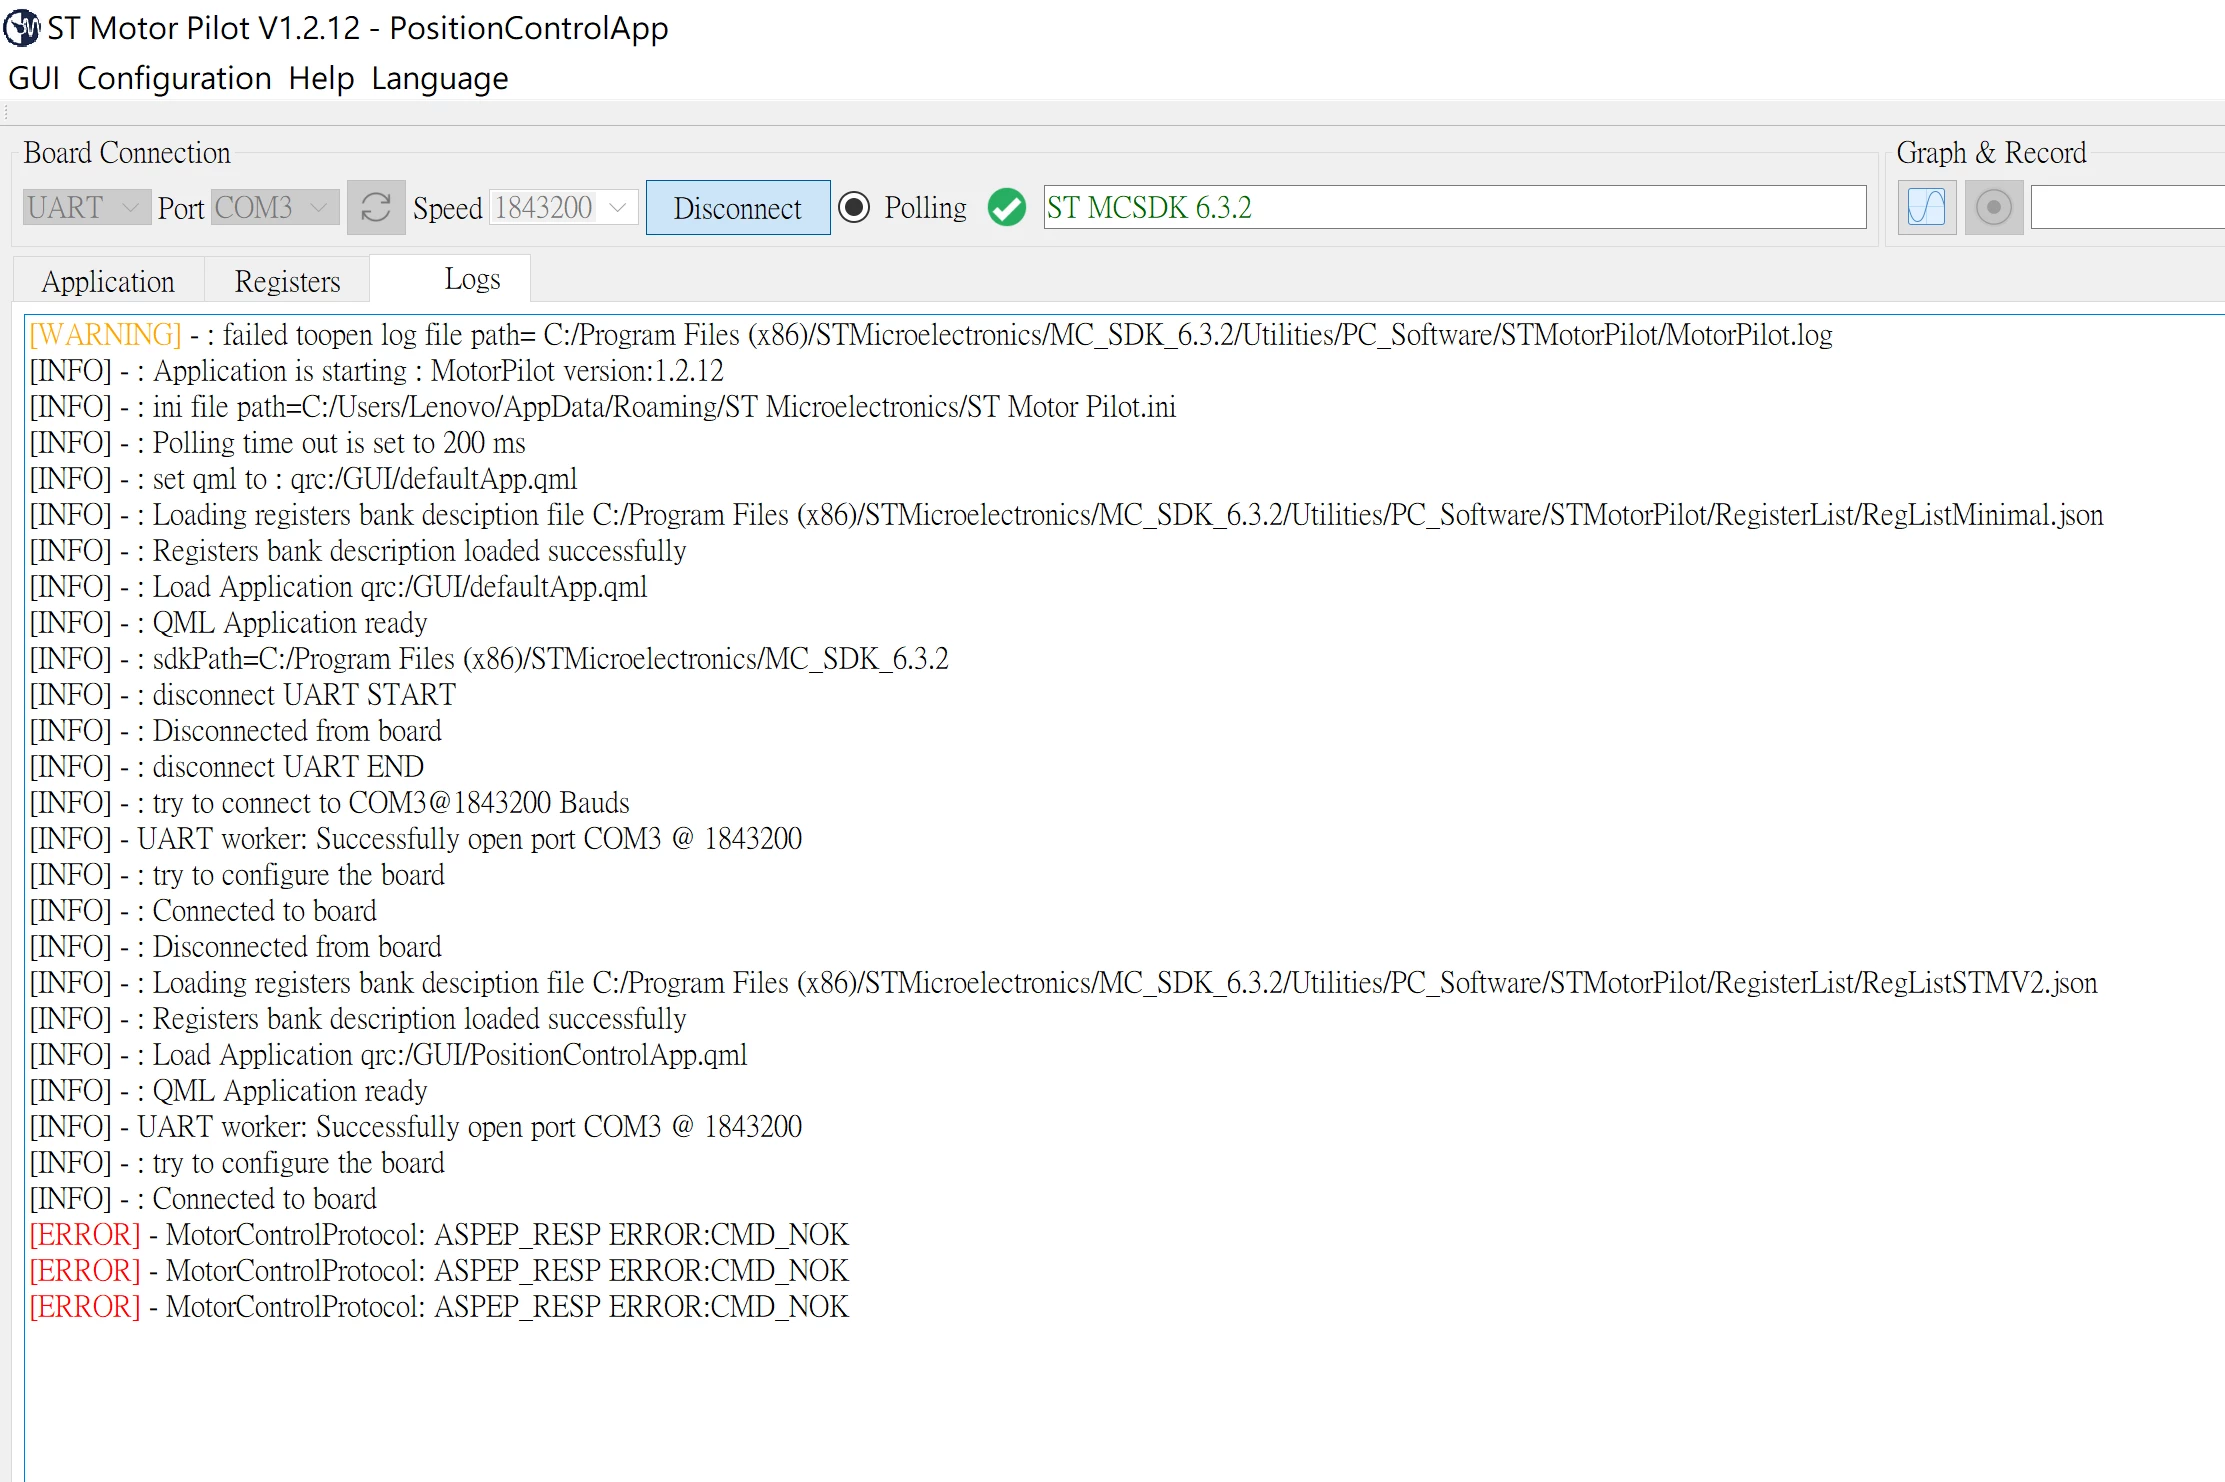Click the RegListMinimal.json loading log line
2225x1482 pixels.
pyautogui.click(x=1066, y=515)
